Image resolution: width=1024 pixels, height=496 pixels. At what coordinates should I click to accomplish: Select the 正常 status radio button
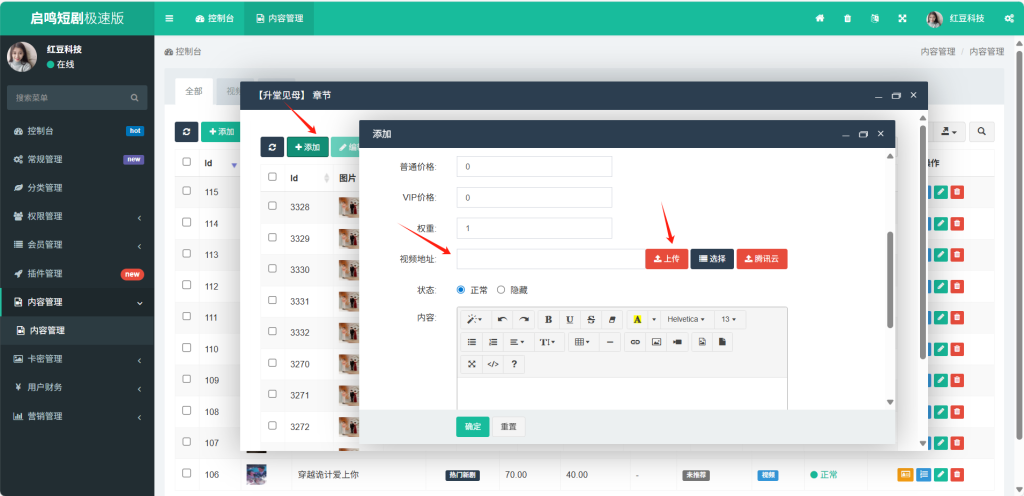[x=461, y=289]
